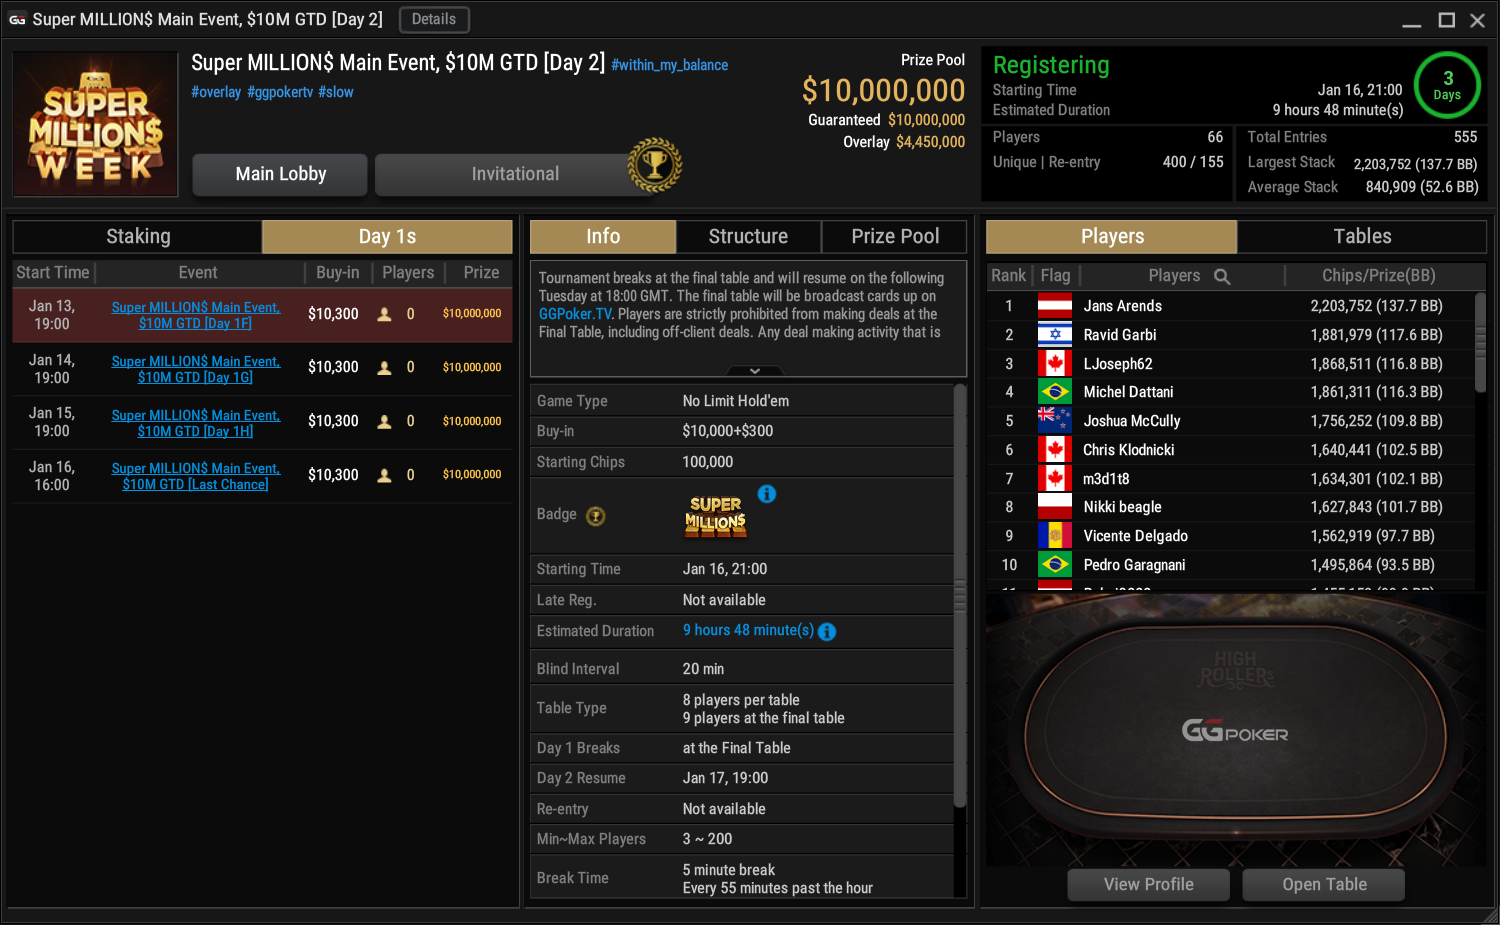Open the Day 1F event link
This screenshot has height=925, width=1500.
(196, 315)
